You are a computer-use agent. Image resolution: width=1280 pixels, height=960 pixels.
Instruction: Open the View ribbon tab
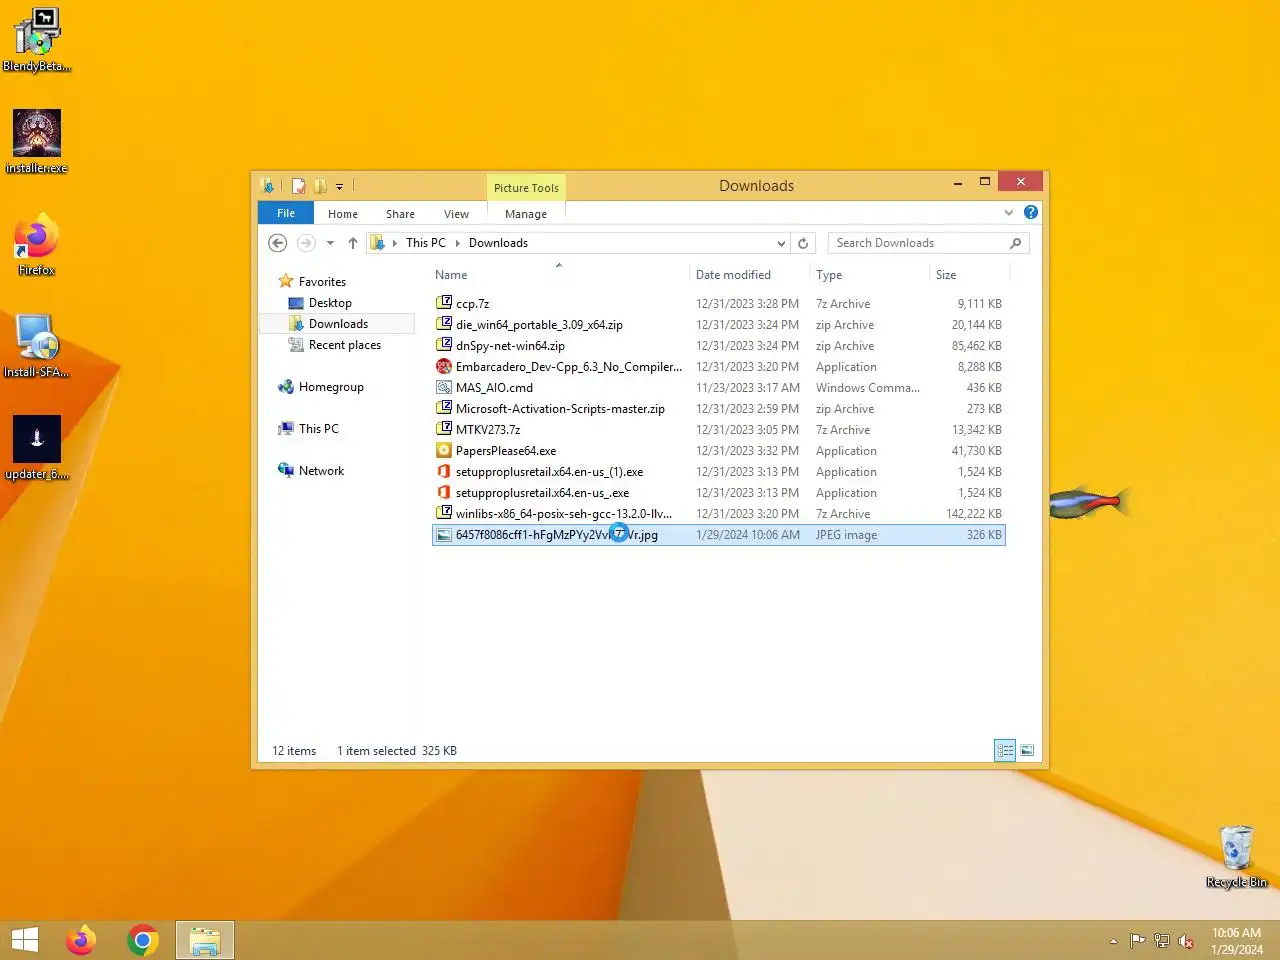click(456, 214)
